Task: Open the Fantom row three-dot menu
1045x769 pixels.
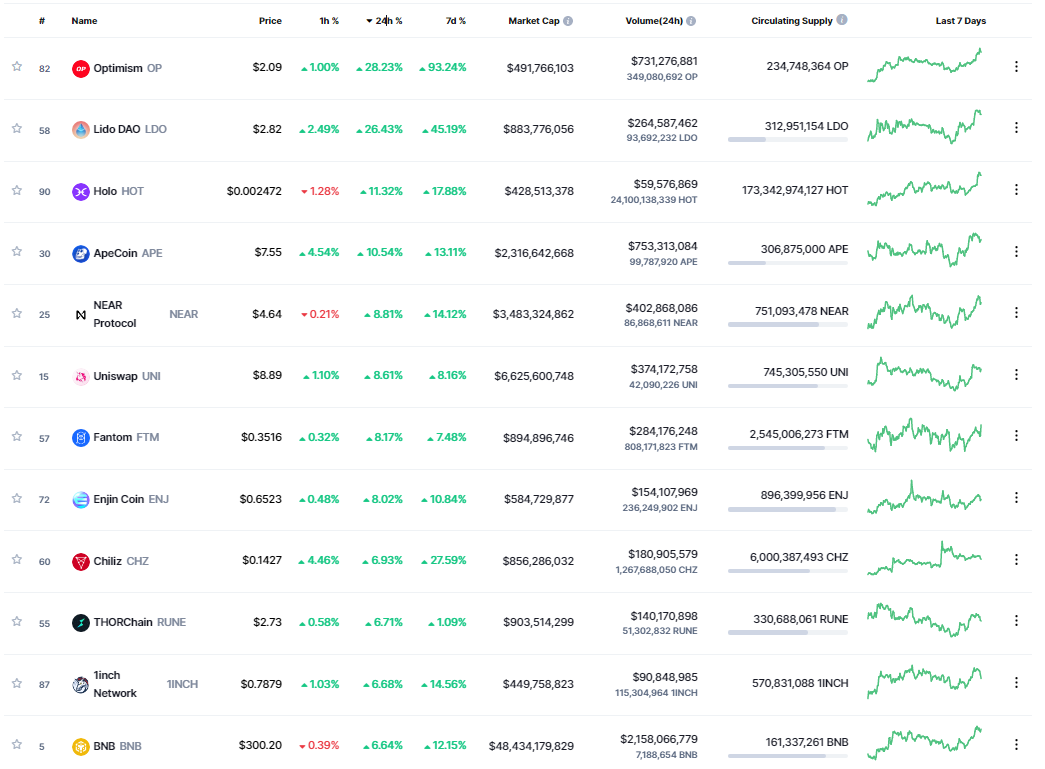Action: click(x=1016, y=436)
